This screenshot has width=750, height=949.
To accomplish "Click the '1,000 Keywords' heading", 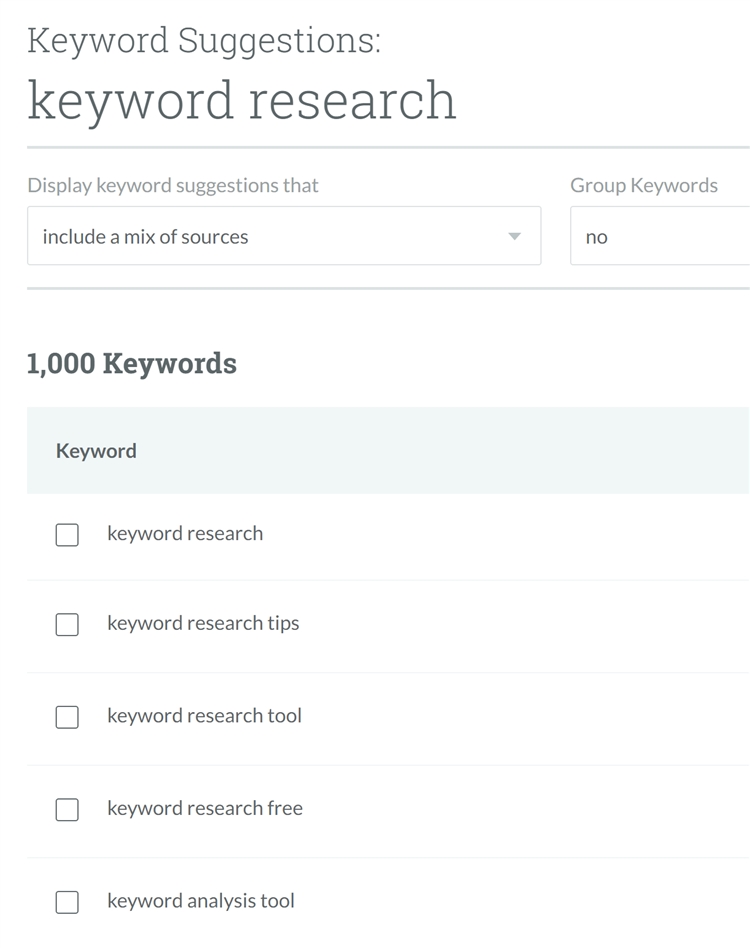I will point(132,363).
